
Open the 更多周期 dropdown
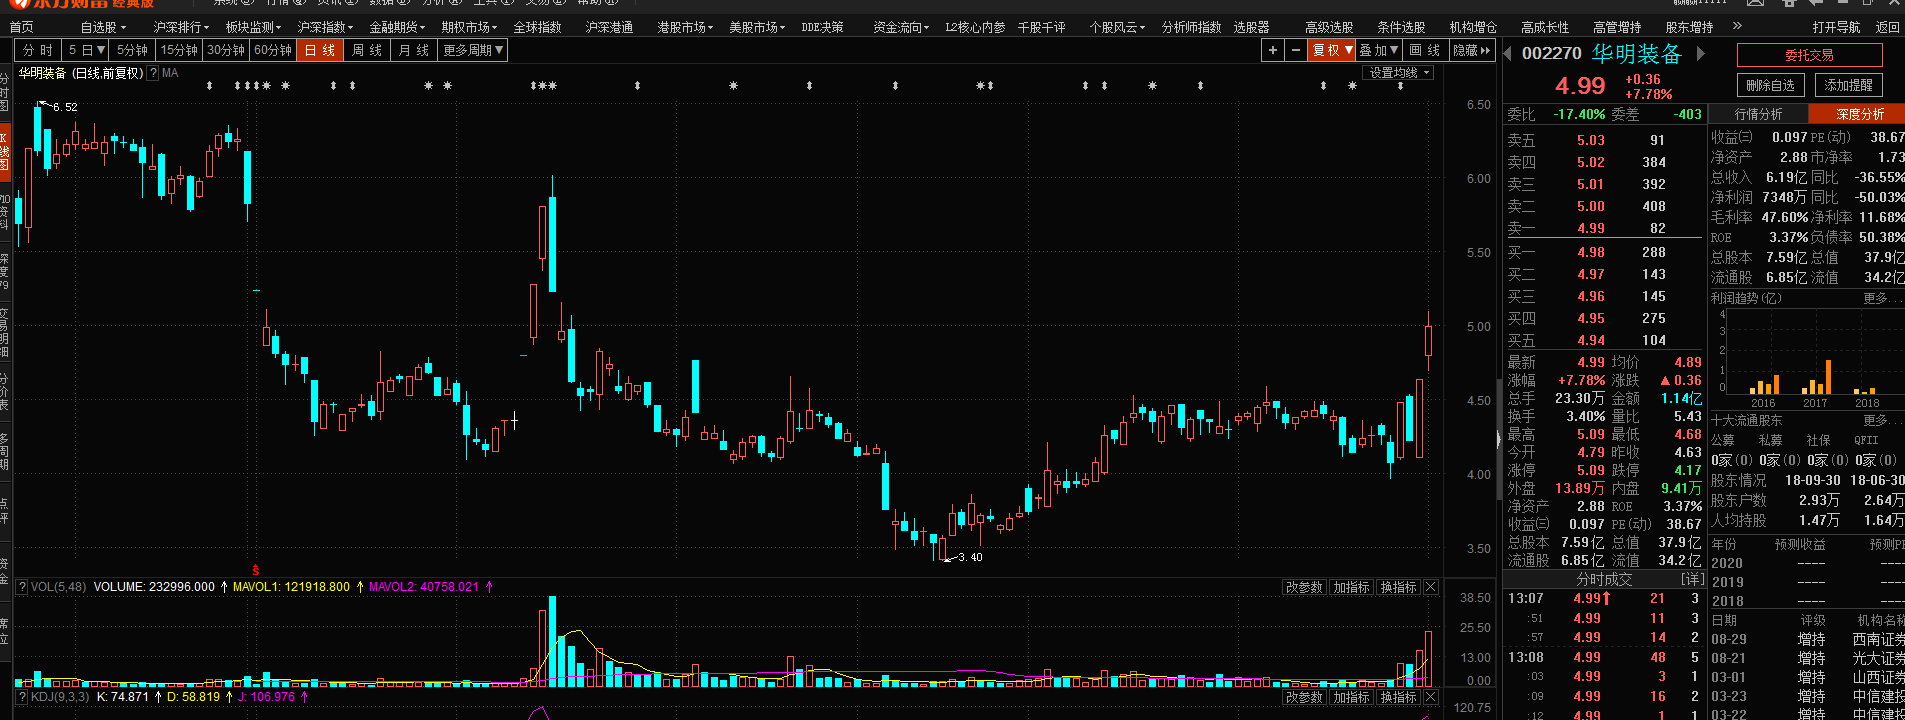[x=473, y=50]
